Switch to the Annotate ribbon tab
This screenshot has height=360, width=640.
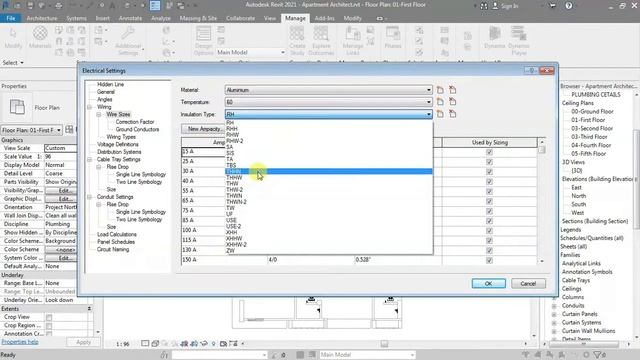coord(130,18)
